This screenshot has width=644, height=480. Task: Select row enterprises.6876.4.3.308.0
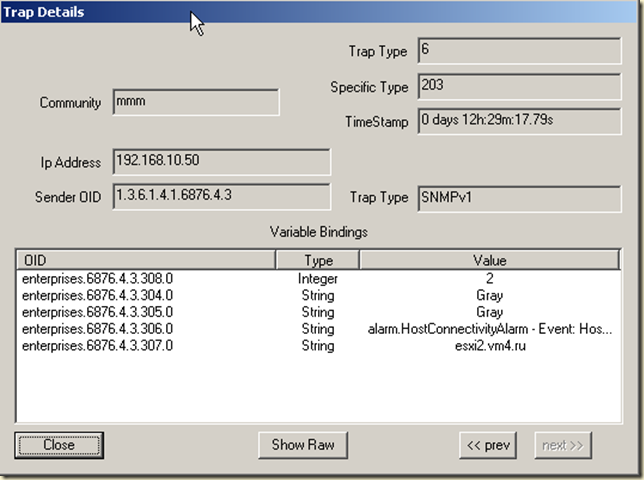click(318, 279)
